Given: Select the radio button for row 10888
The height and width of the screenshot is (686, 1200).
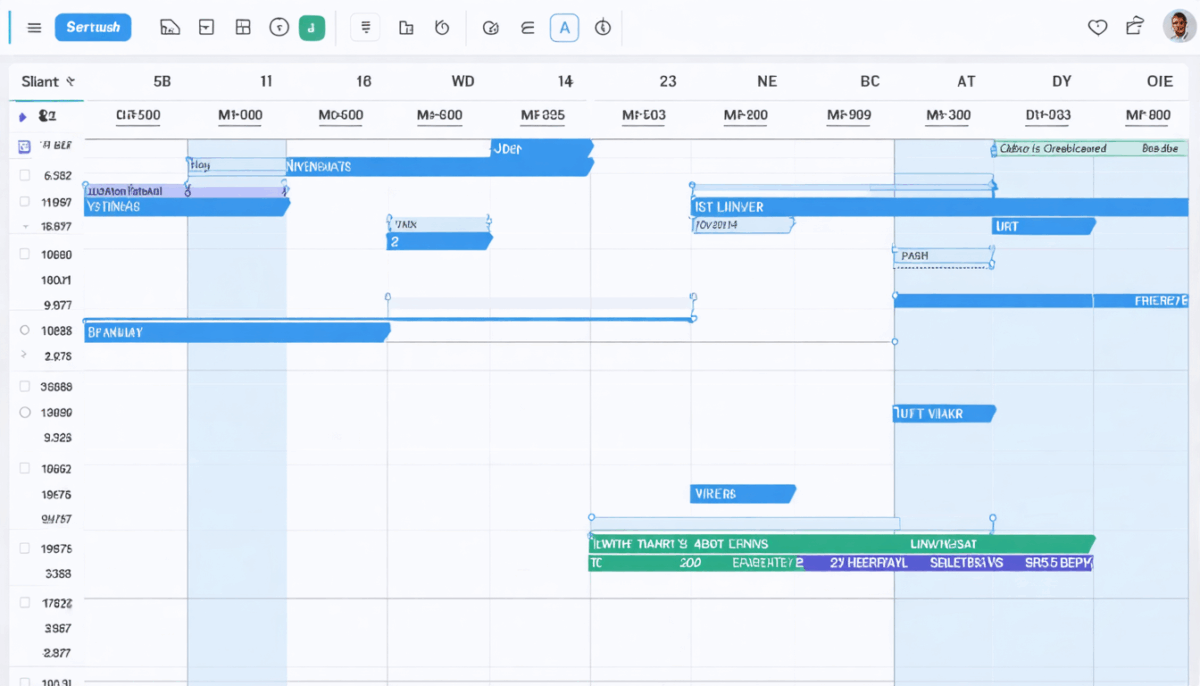Looking at the screenshot, I should (x=25, y=330).
